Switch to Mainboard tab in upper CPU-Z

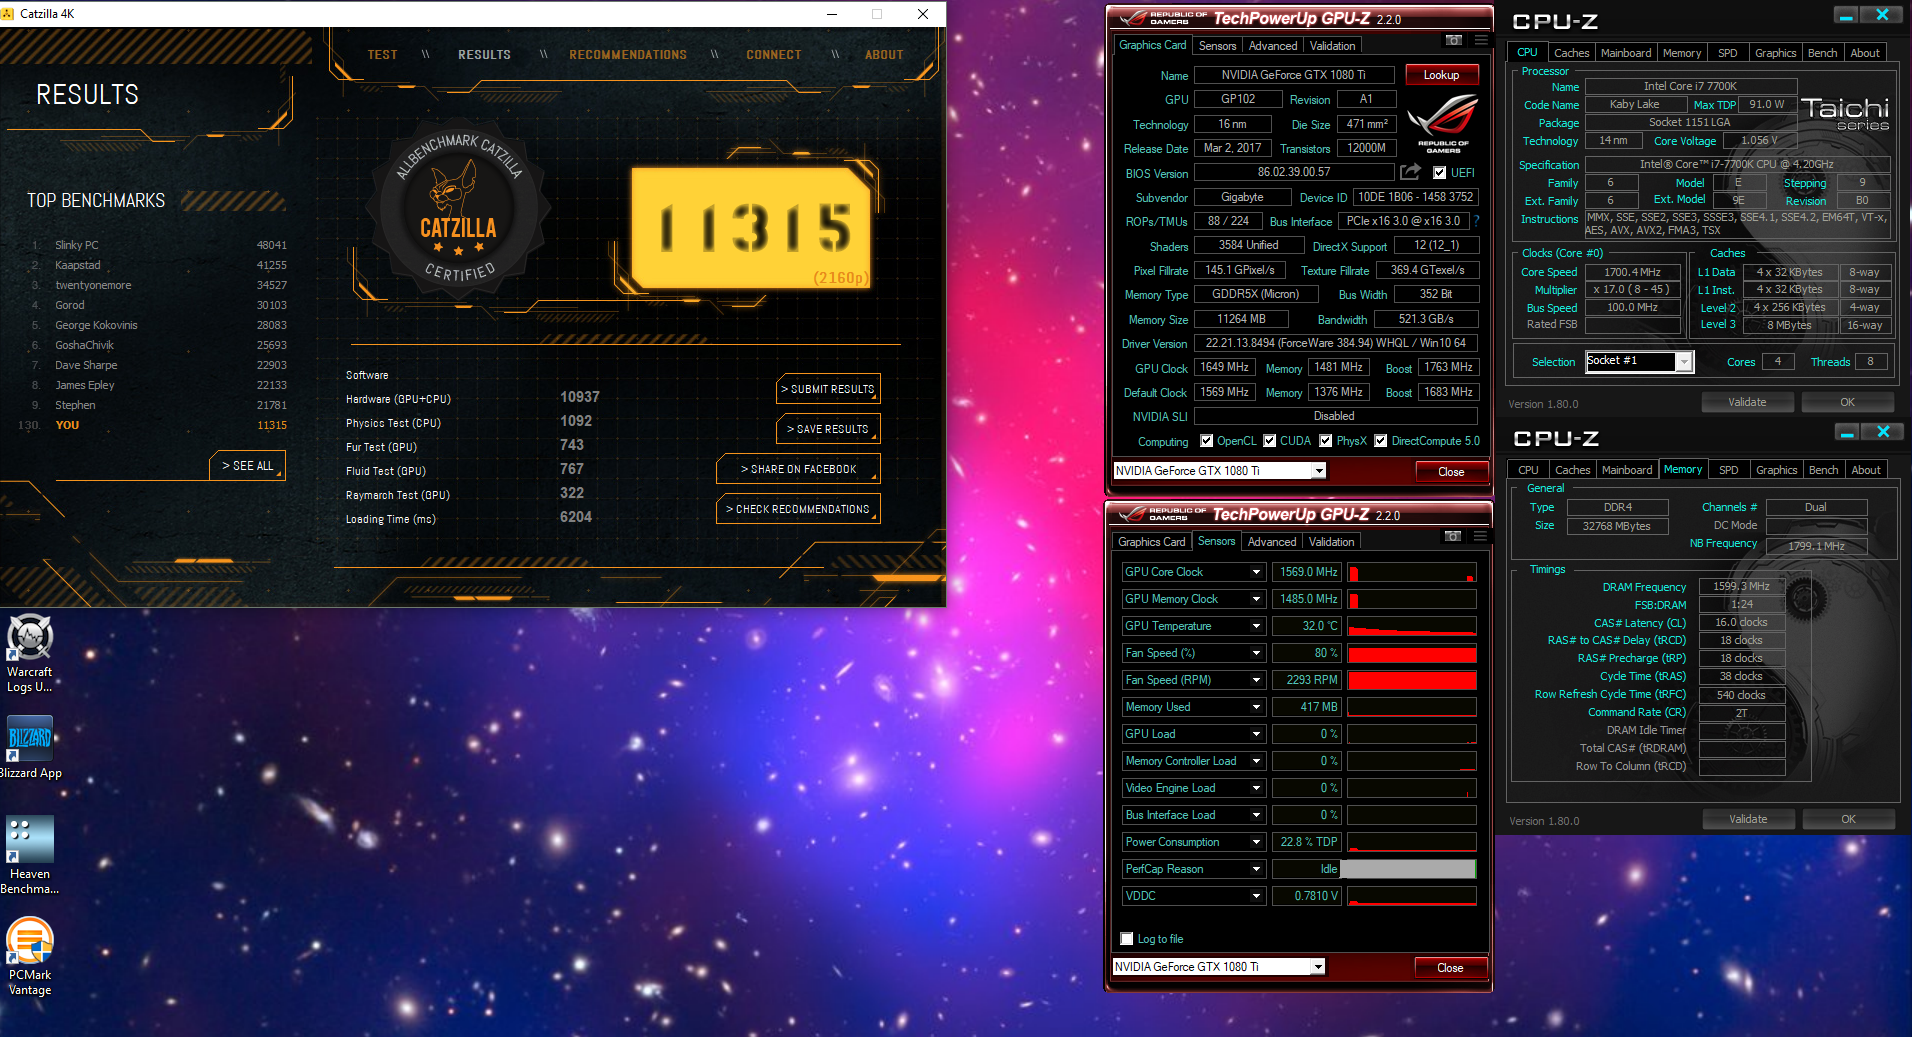[x=1626, y=53]
